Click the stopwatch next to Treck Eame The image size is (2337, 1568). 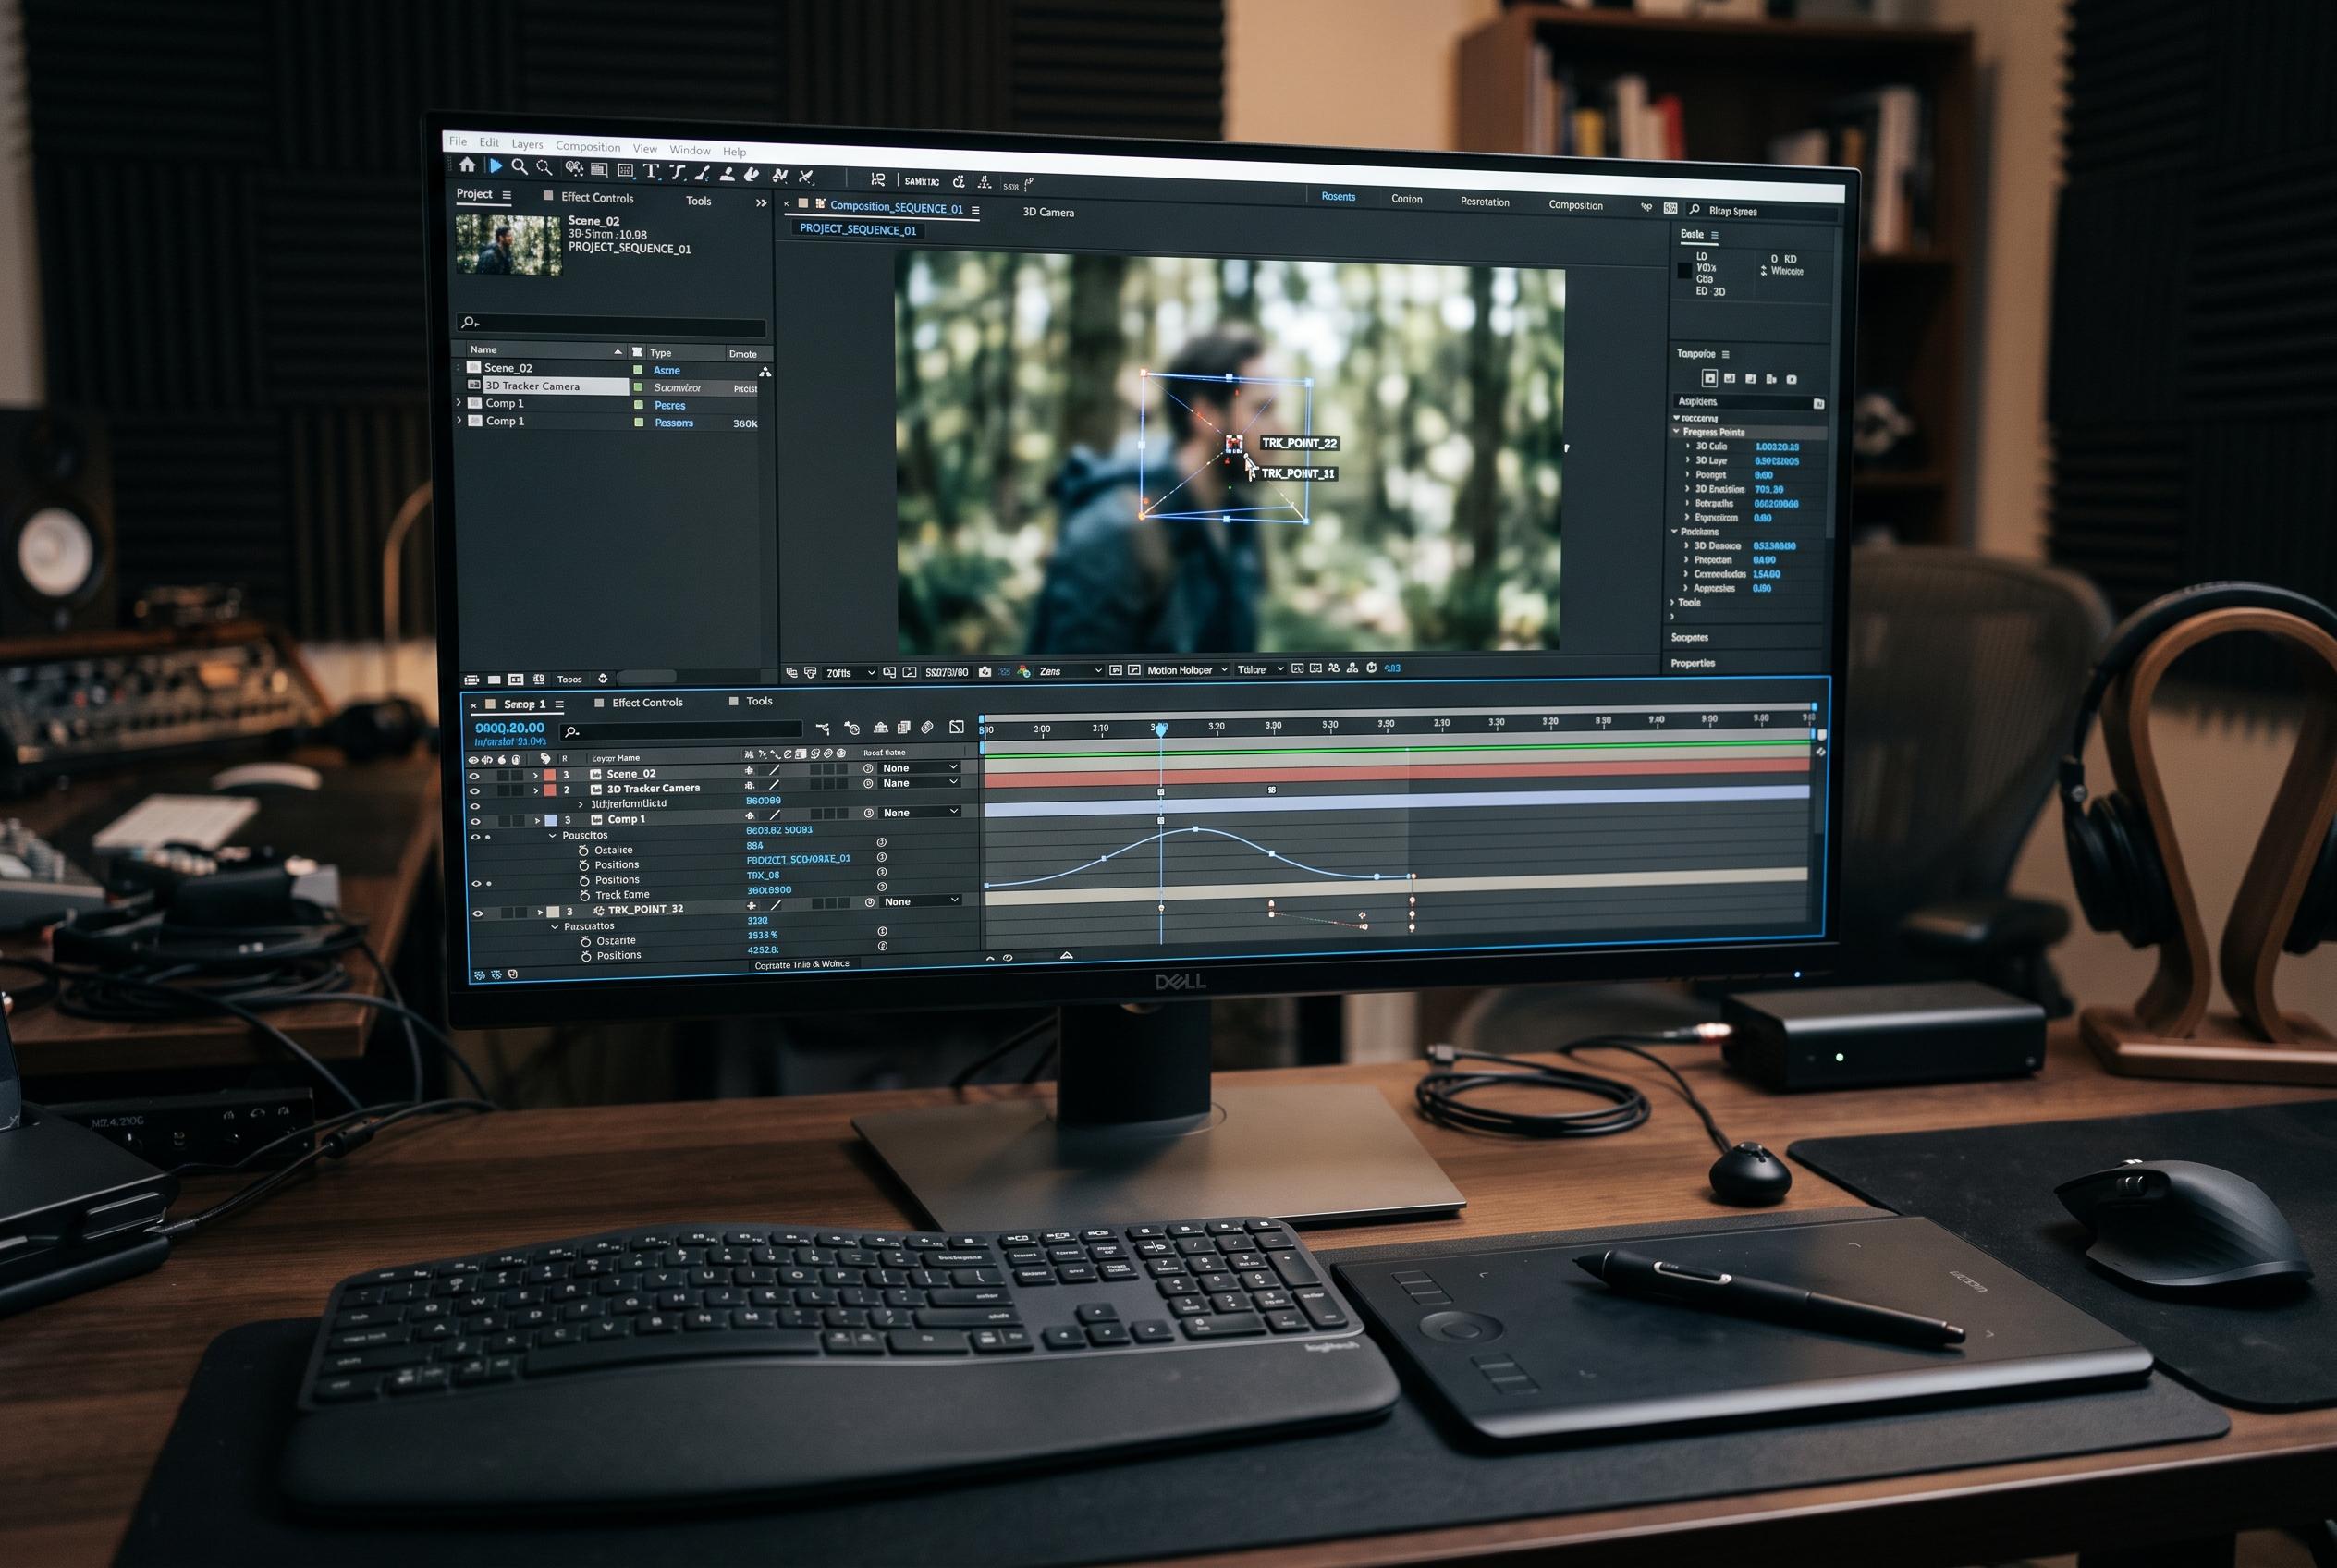584,895
